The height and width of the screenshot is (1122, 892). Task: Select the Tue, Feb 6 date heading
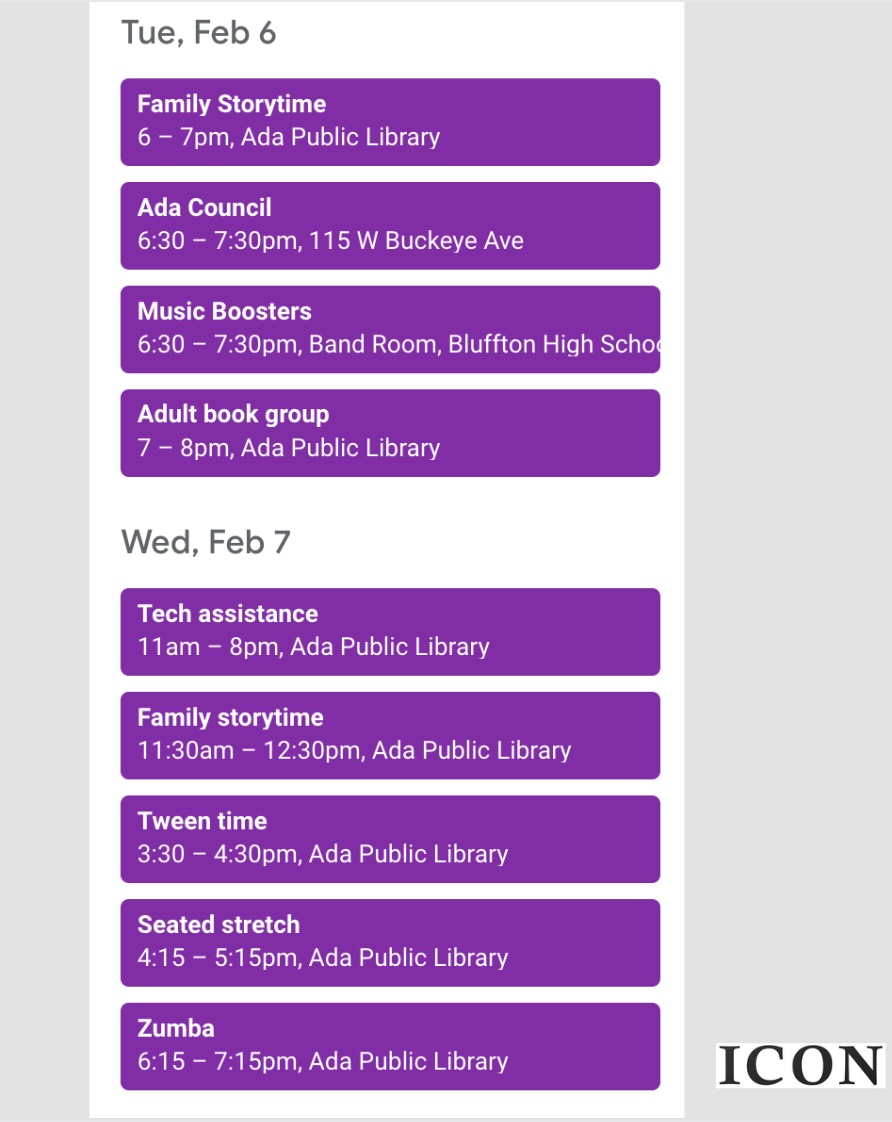199,33
